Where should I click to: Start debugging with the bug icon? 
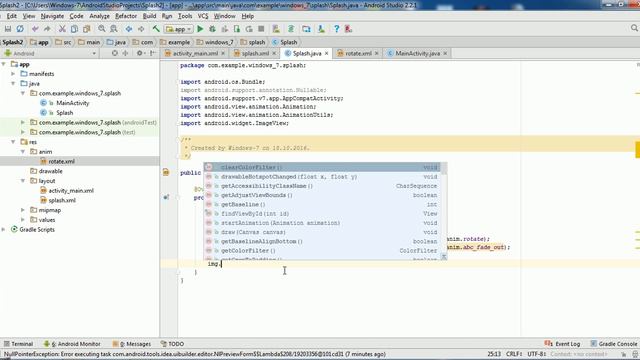(x=212, y=29)
